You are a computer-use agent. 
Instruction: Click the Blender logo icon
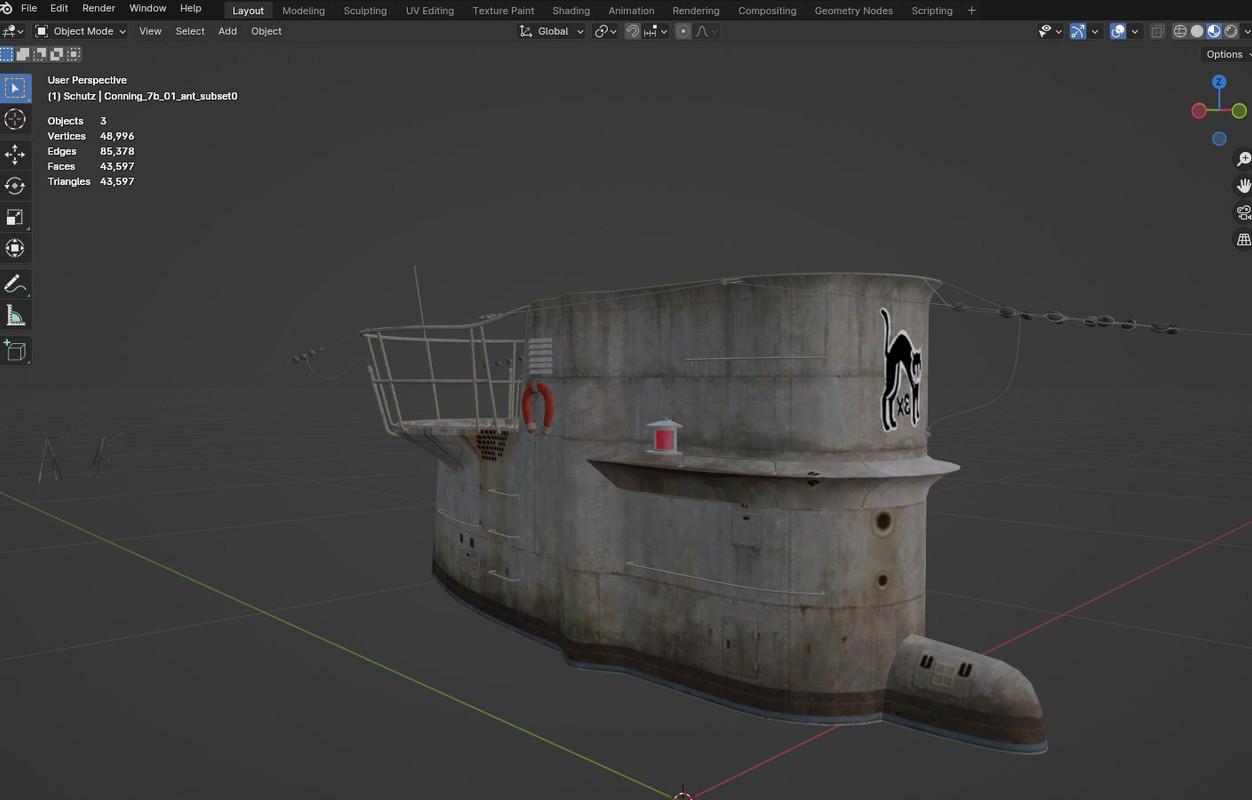coord(7,8)
